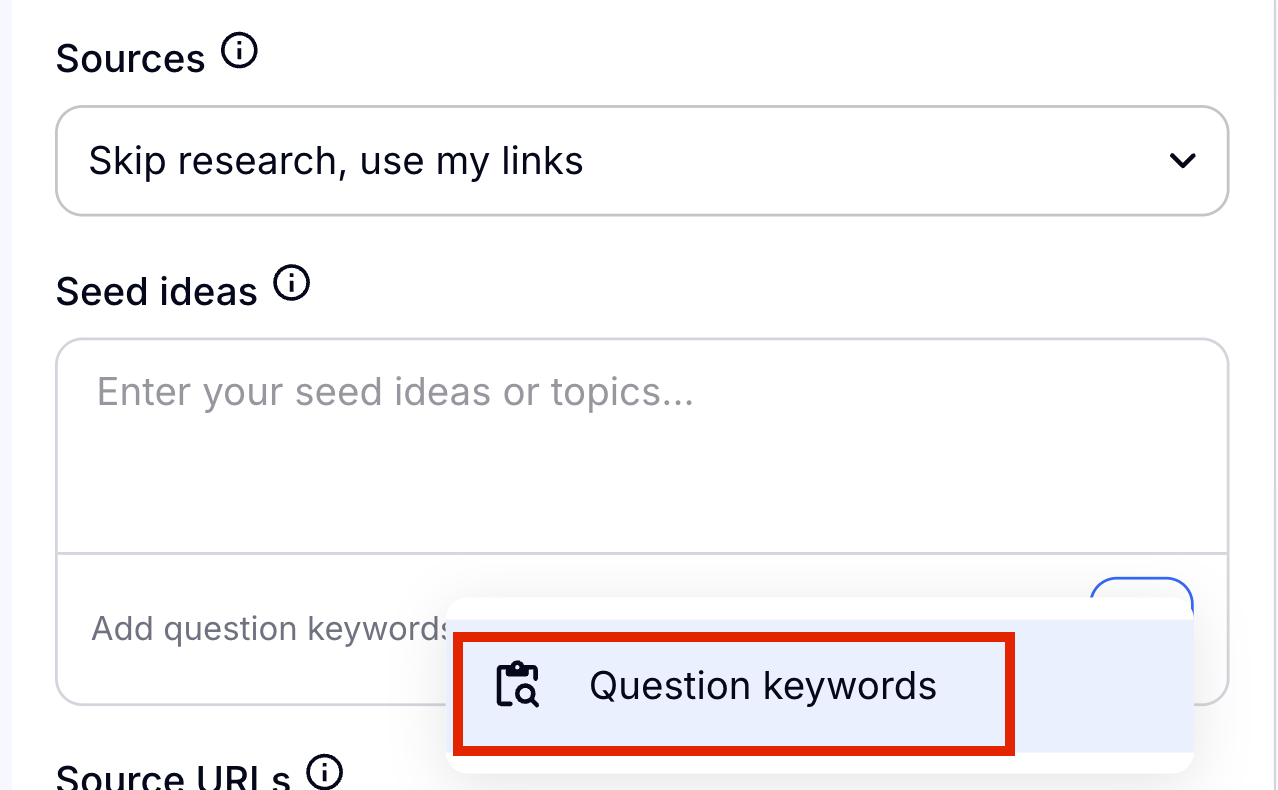Viewport: 1278px width, 790px height.
Task: Click blank area inside Seed ideas textarea
Action: [642, 480]
